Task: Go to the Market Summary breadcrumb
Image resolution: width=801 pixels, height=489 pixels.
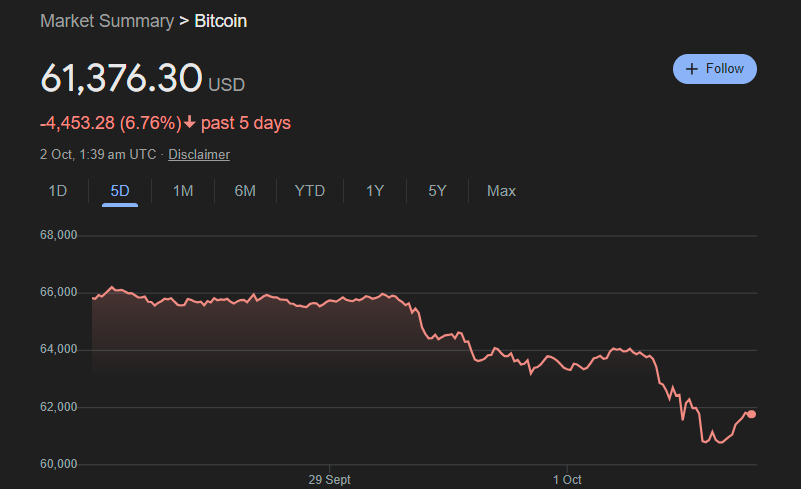Action: tap(106, 20)
